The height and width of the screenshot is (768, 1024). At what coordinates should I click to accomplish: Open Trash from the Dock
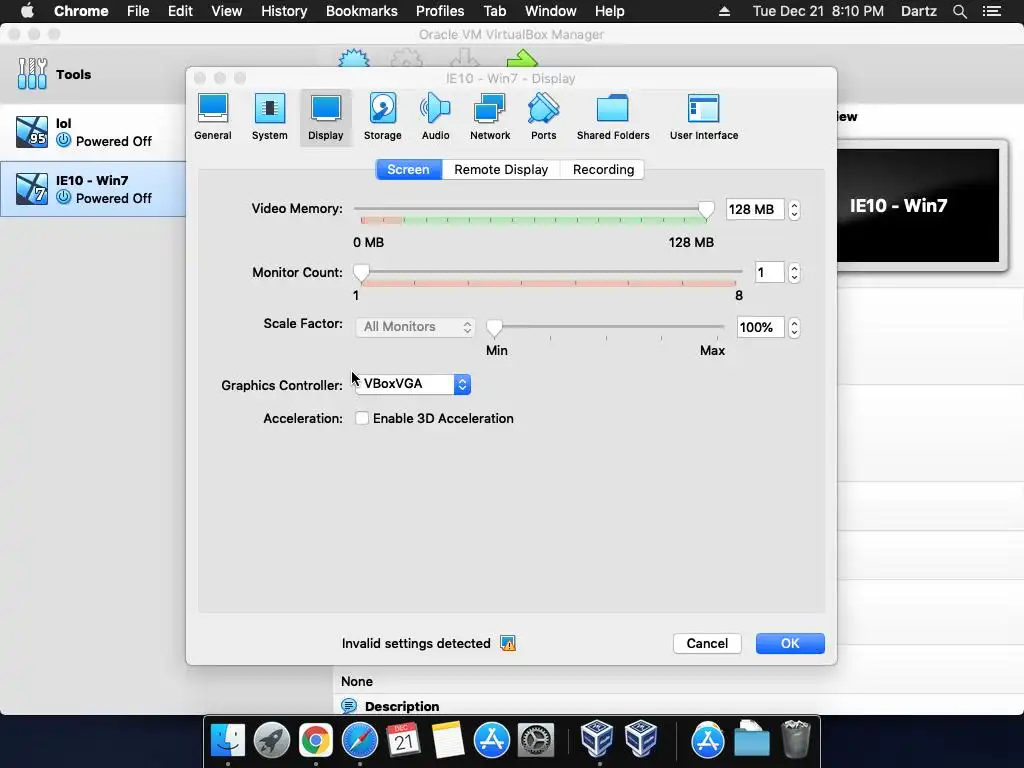click(796, 739)
